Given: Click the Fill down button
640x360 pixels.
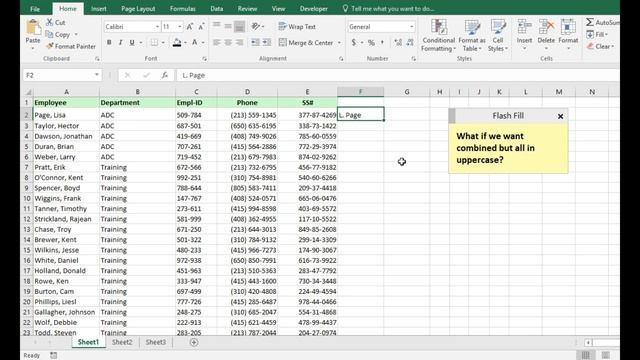Looking at the screenshot, I should click(x=597, y=35).
